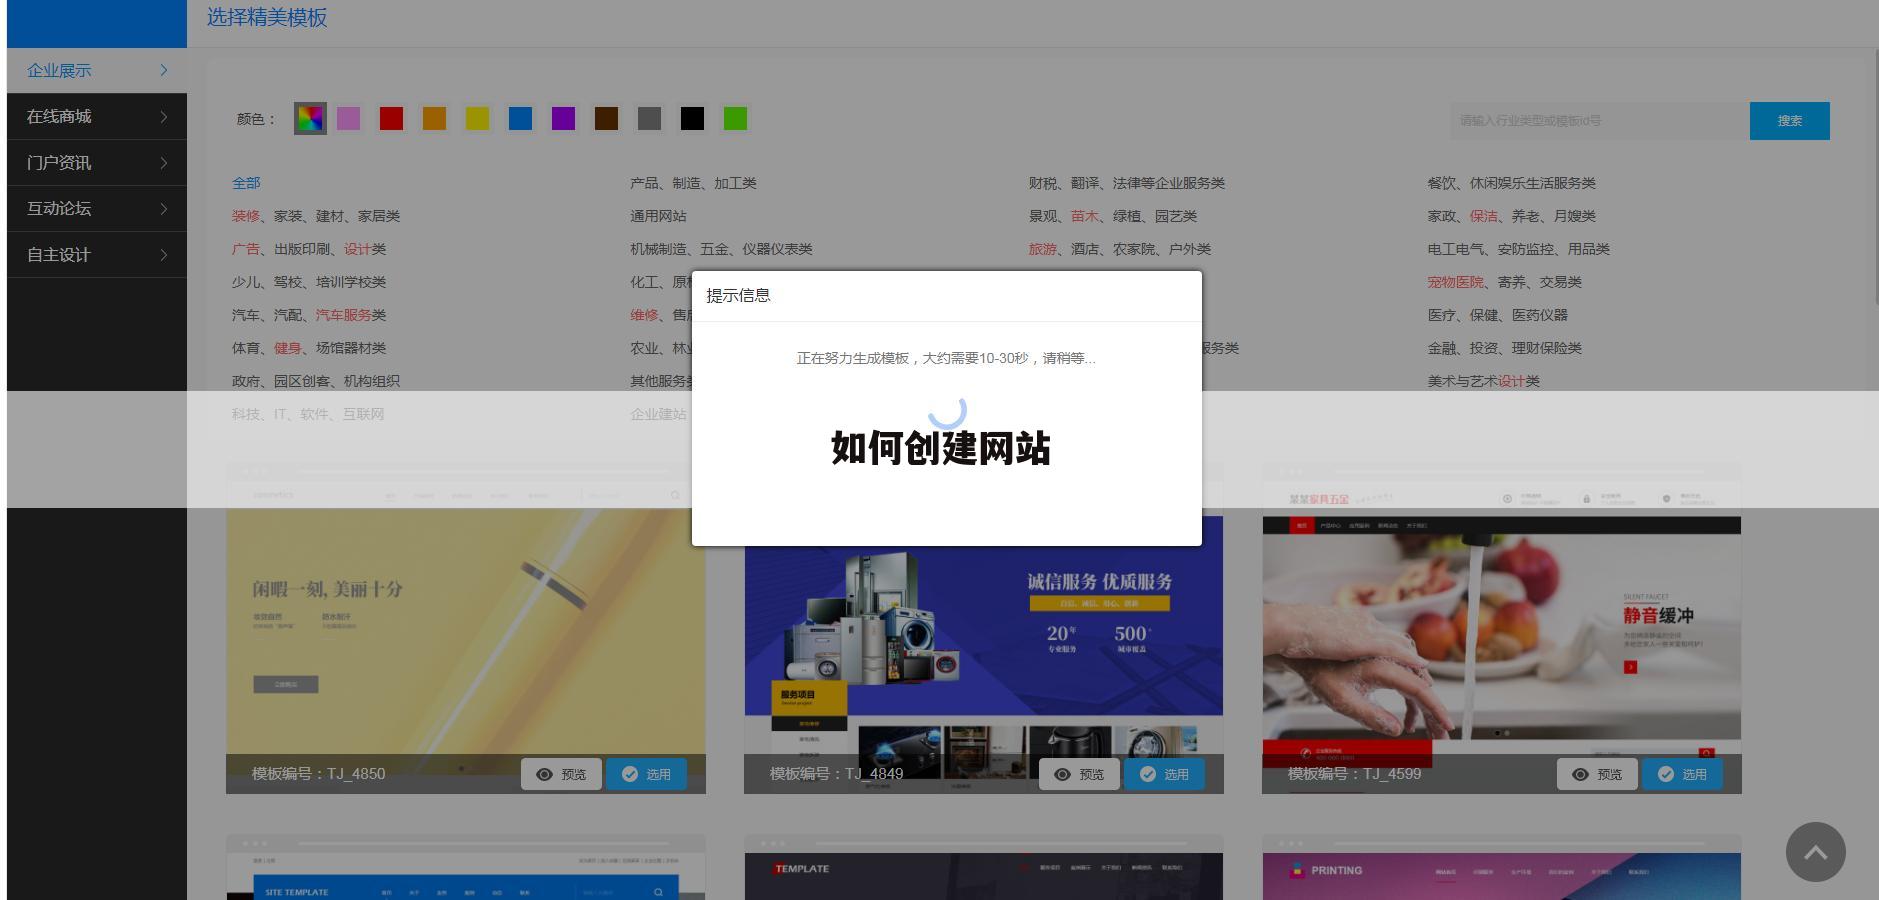Screen dimensions: 1879x900
Task: Preview template TJ_4599
Action: point(1597,774)
